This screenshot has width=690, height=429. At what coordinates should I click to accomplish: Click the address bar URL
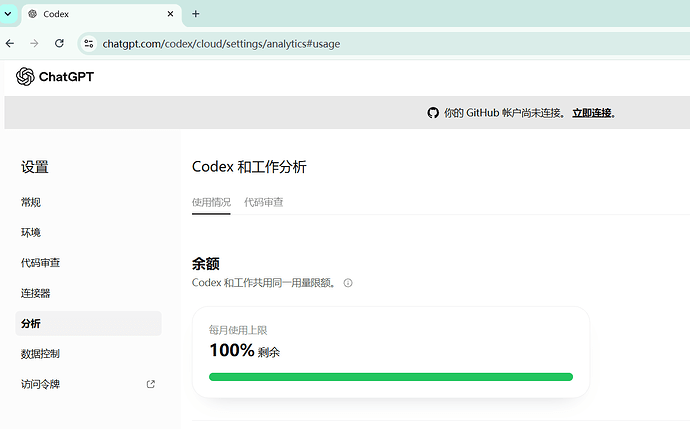tap(221, 44)
